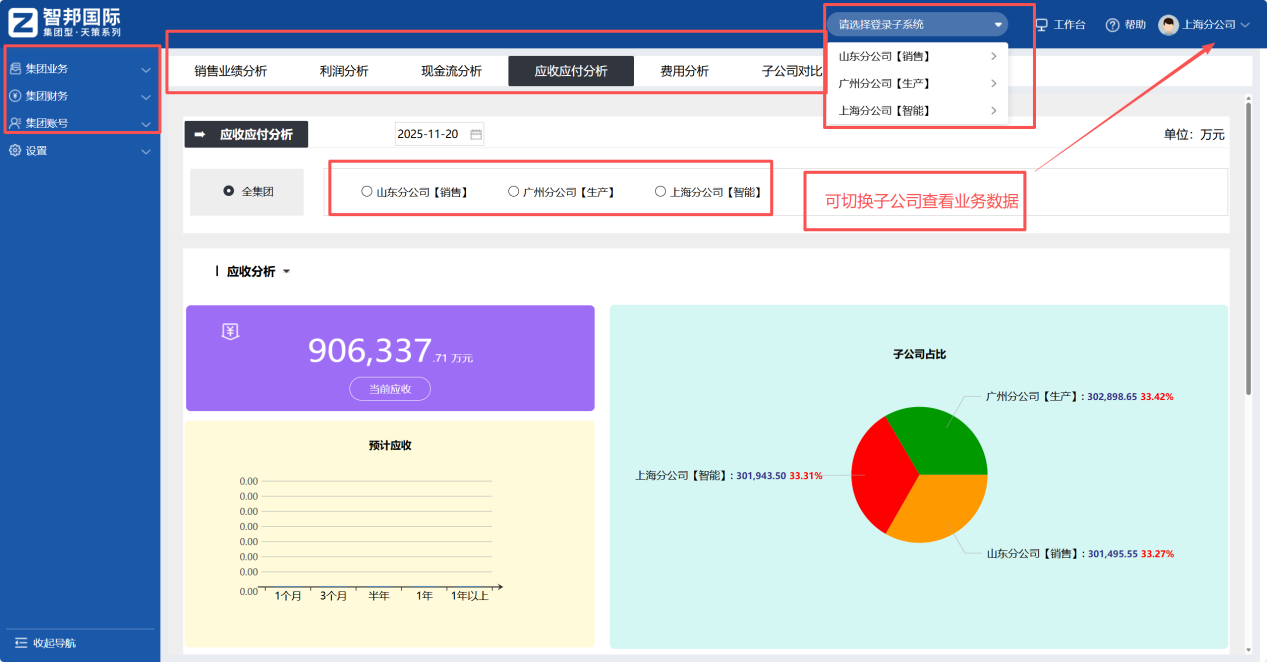Screen dimensions: 1267x662
Task: Open 设置 via the gear icon
Action: point(14,151)
